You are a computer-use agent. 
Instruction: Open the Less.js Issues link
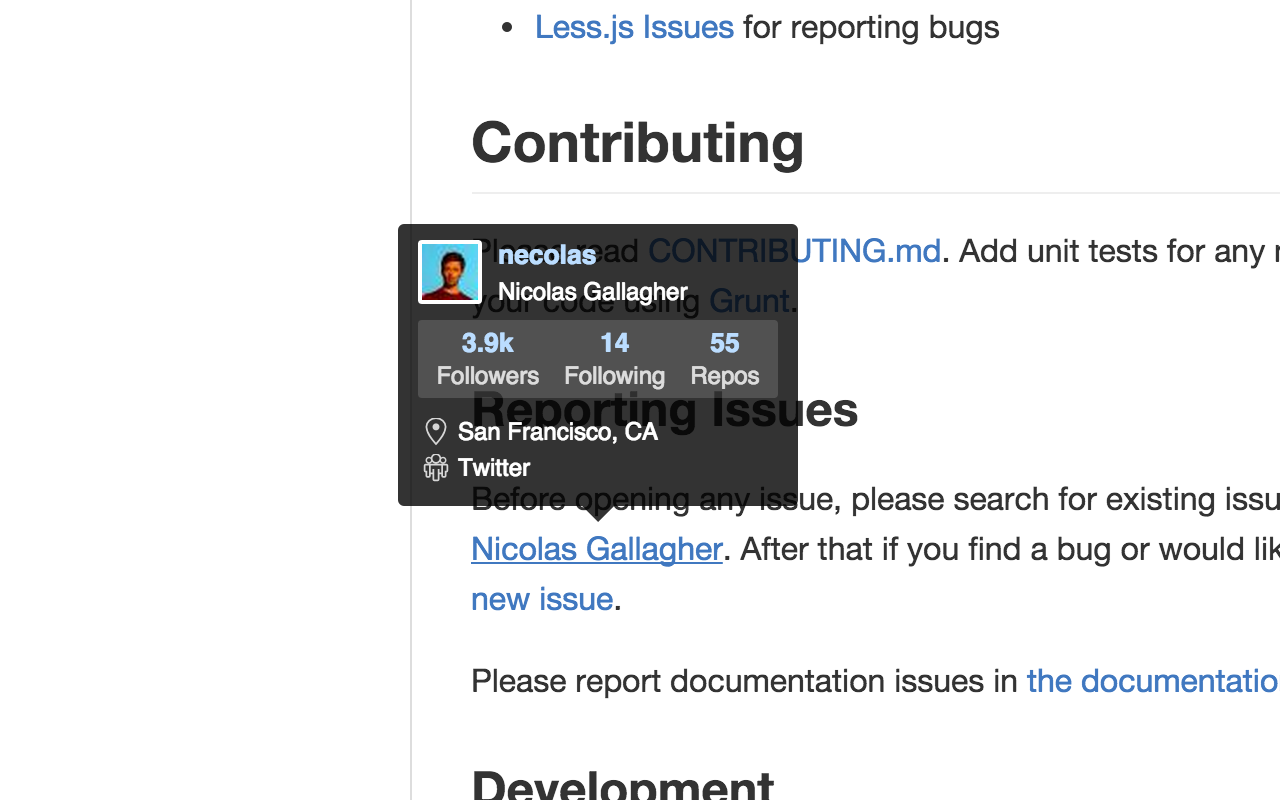634,27
